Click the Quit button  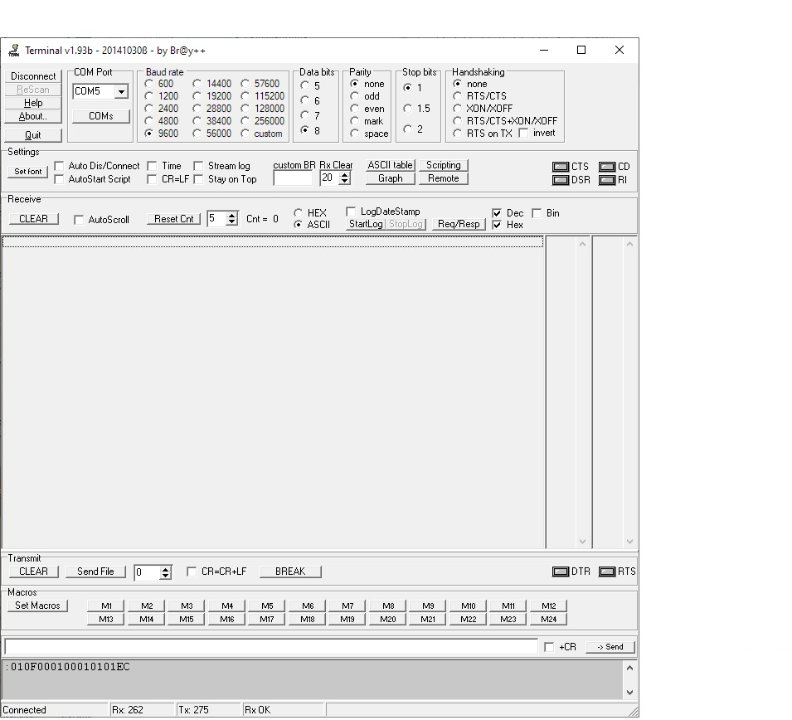click(x=33, y=135)
